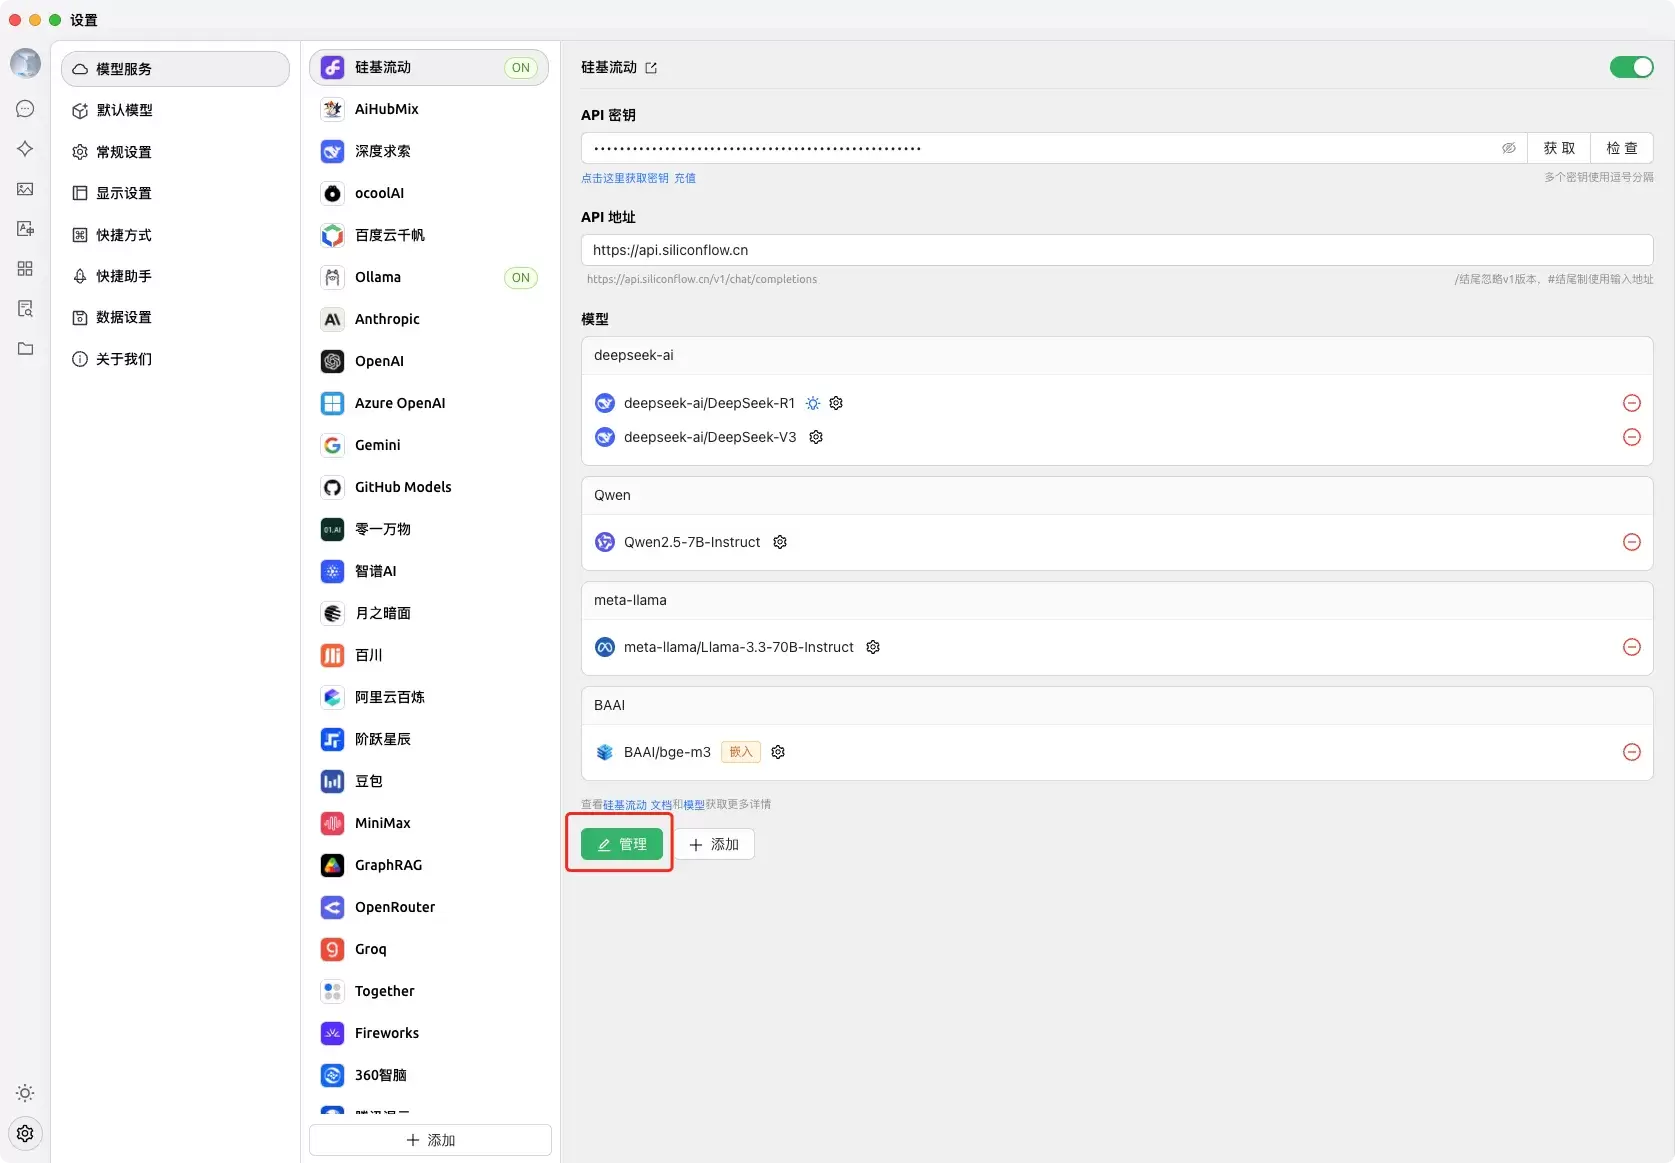The height and width of the screenshot is (1163, 1675).
Task: Remove the Llama-3.3-70B-Instruct model
Action: coord(1631,647)
